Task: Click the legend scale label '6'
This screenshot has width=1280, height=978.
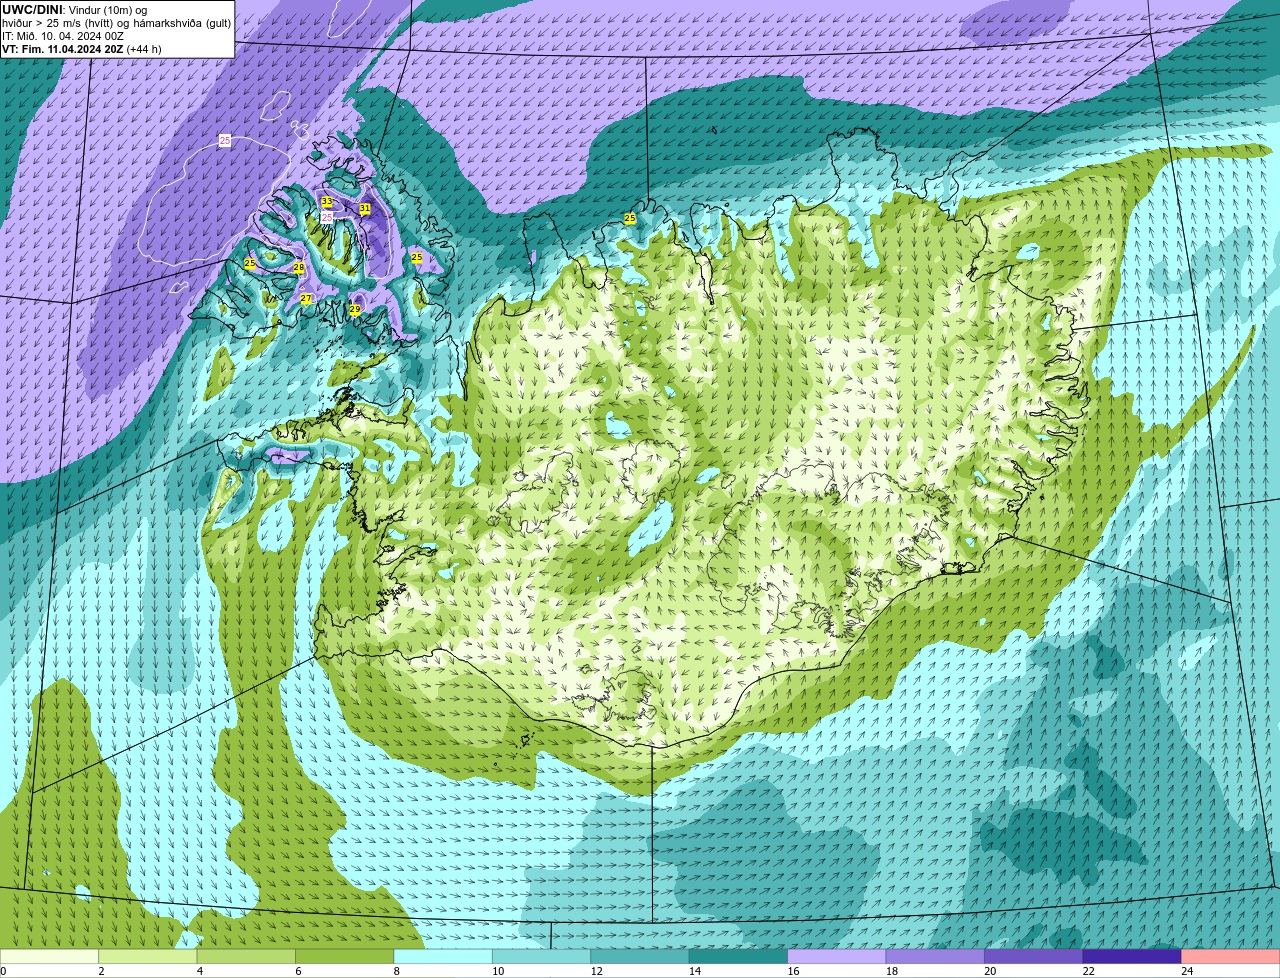Action: tap(298, 970)
